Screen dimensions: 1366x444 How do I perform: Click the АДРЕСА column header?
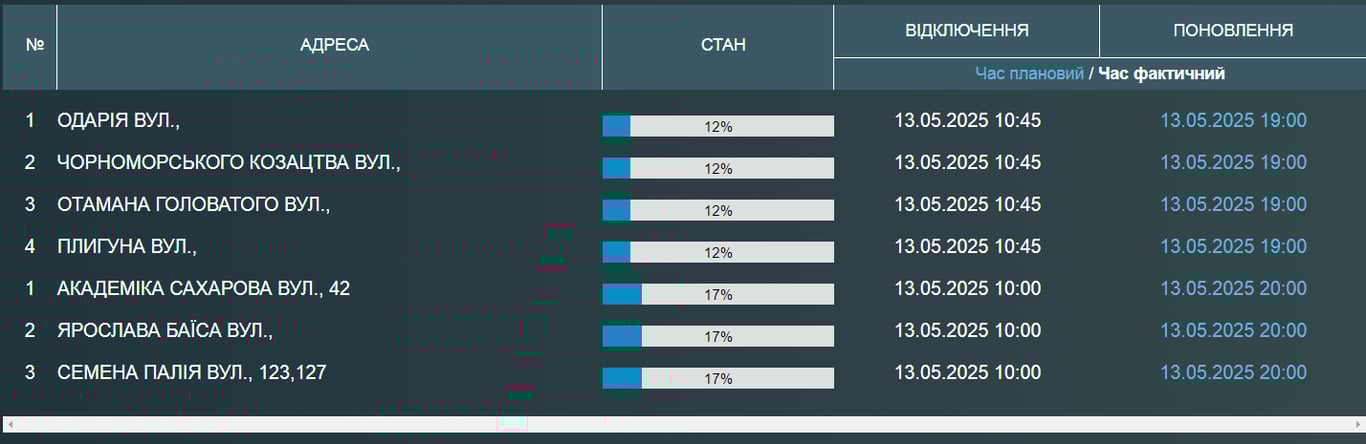pos(334,45)
